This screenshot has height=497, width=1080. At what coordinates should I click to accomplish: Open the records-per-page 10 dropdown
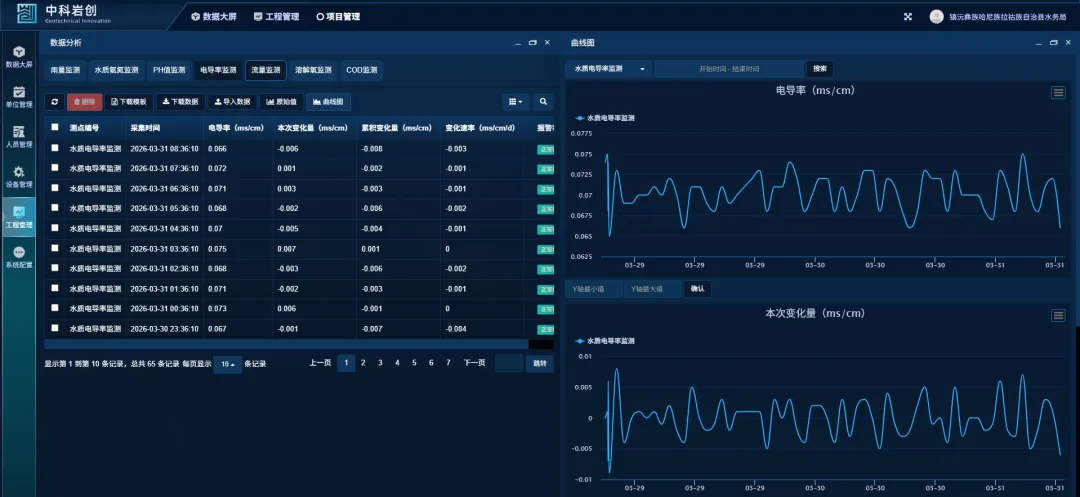point(229,364)
